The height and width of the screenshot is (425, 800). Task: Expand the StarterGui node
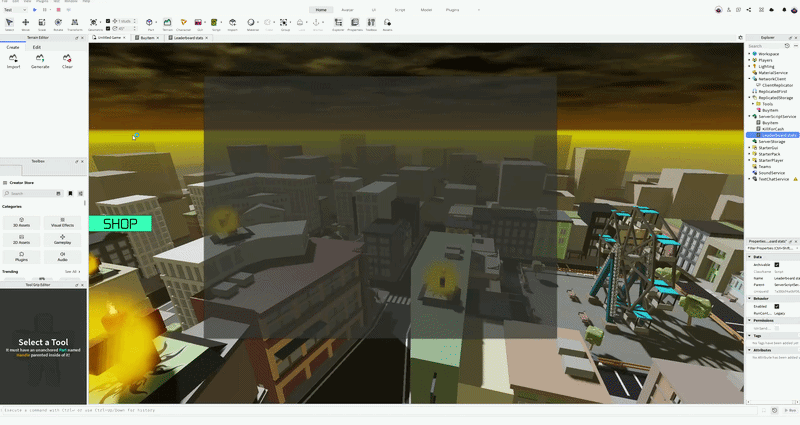click(749, 147)
